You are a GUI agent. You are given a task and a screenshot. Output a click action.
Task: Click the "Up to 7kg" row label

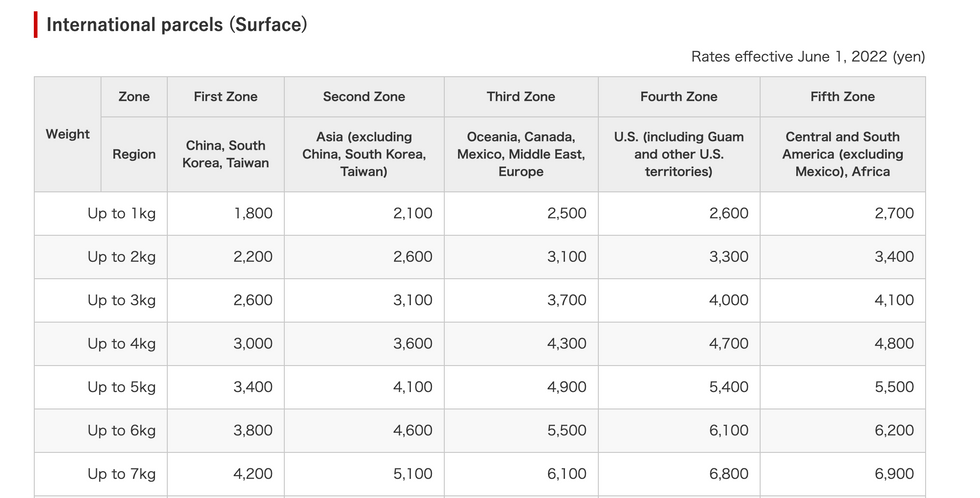click(x=121, y=474)
